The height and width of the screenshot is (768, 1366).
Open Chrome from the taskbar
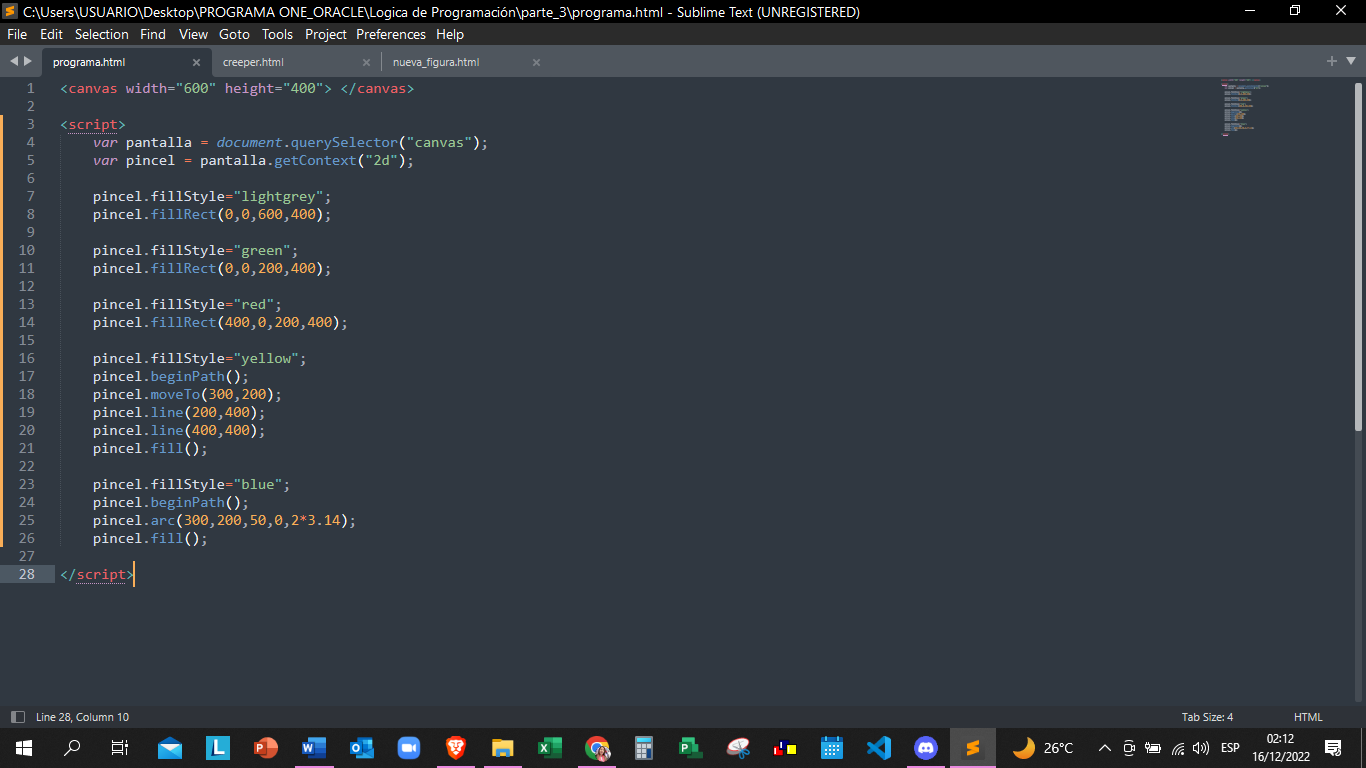click(597, 748)
